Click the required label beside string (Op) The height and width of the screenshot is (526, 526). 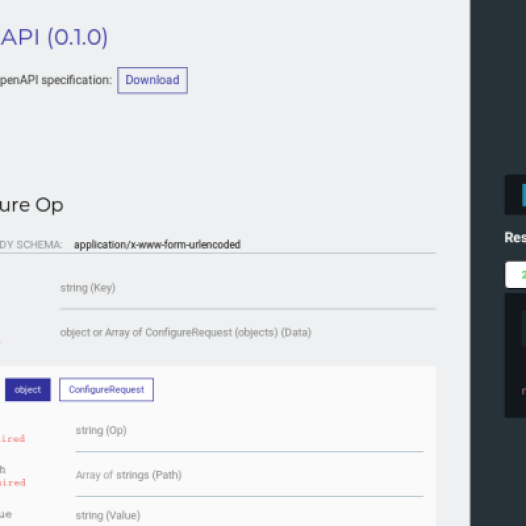(x=12, y=438)
